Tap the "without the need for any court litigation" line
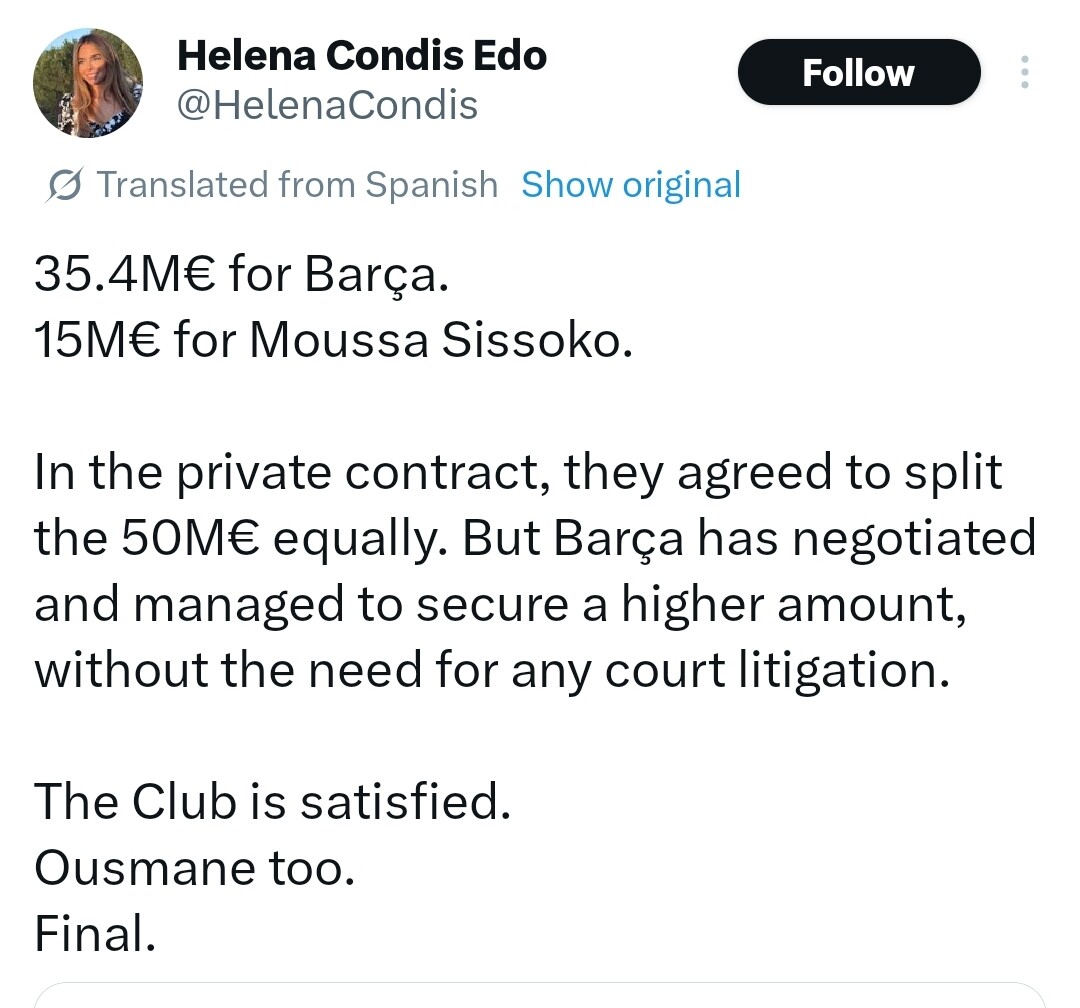 point(490,669)
